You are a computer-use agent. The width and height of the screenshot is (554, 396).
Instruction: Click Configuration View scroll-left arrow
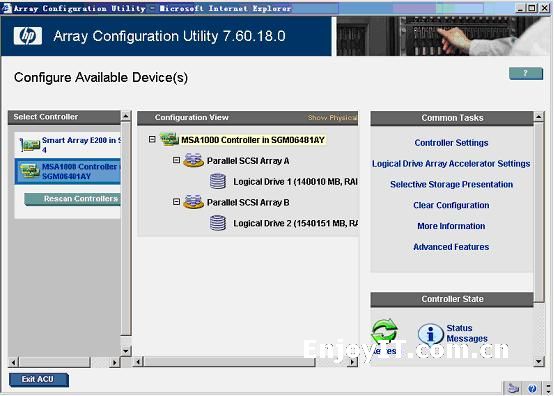138,362
